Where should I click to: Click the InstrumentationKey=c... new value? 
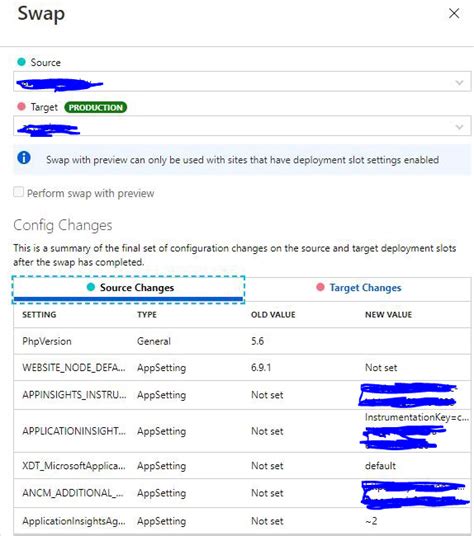pos(417,417)
